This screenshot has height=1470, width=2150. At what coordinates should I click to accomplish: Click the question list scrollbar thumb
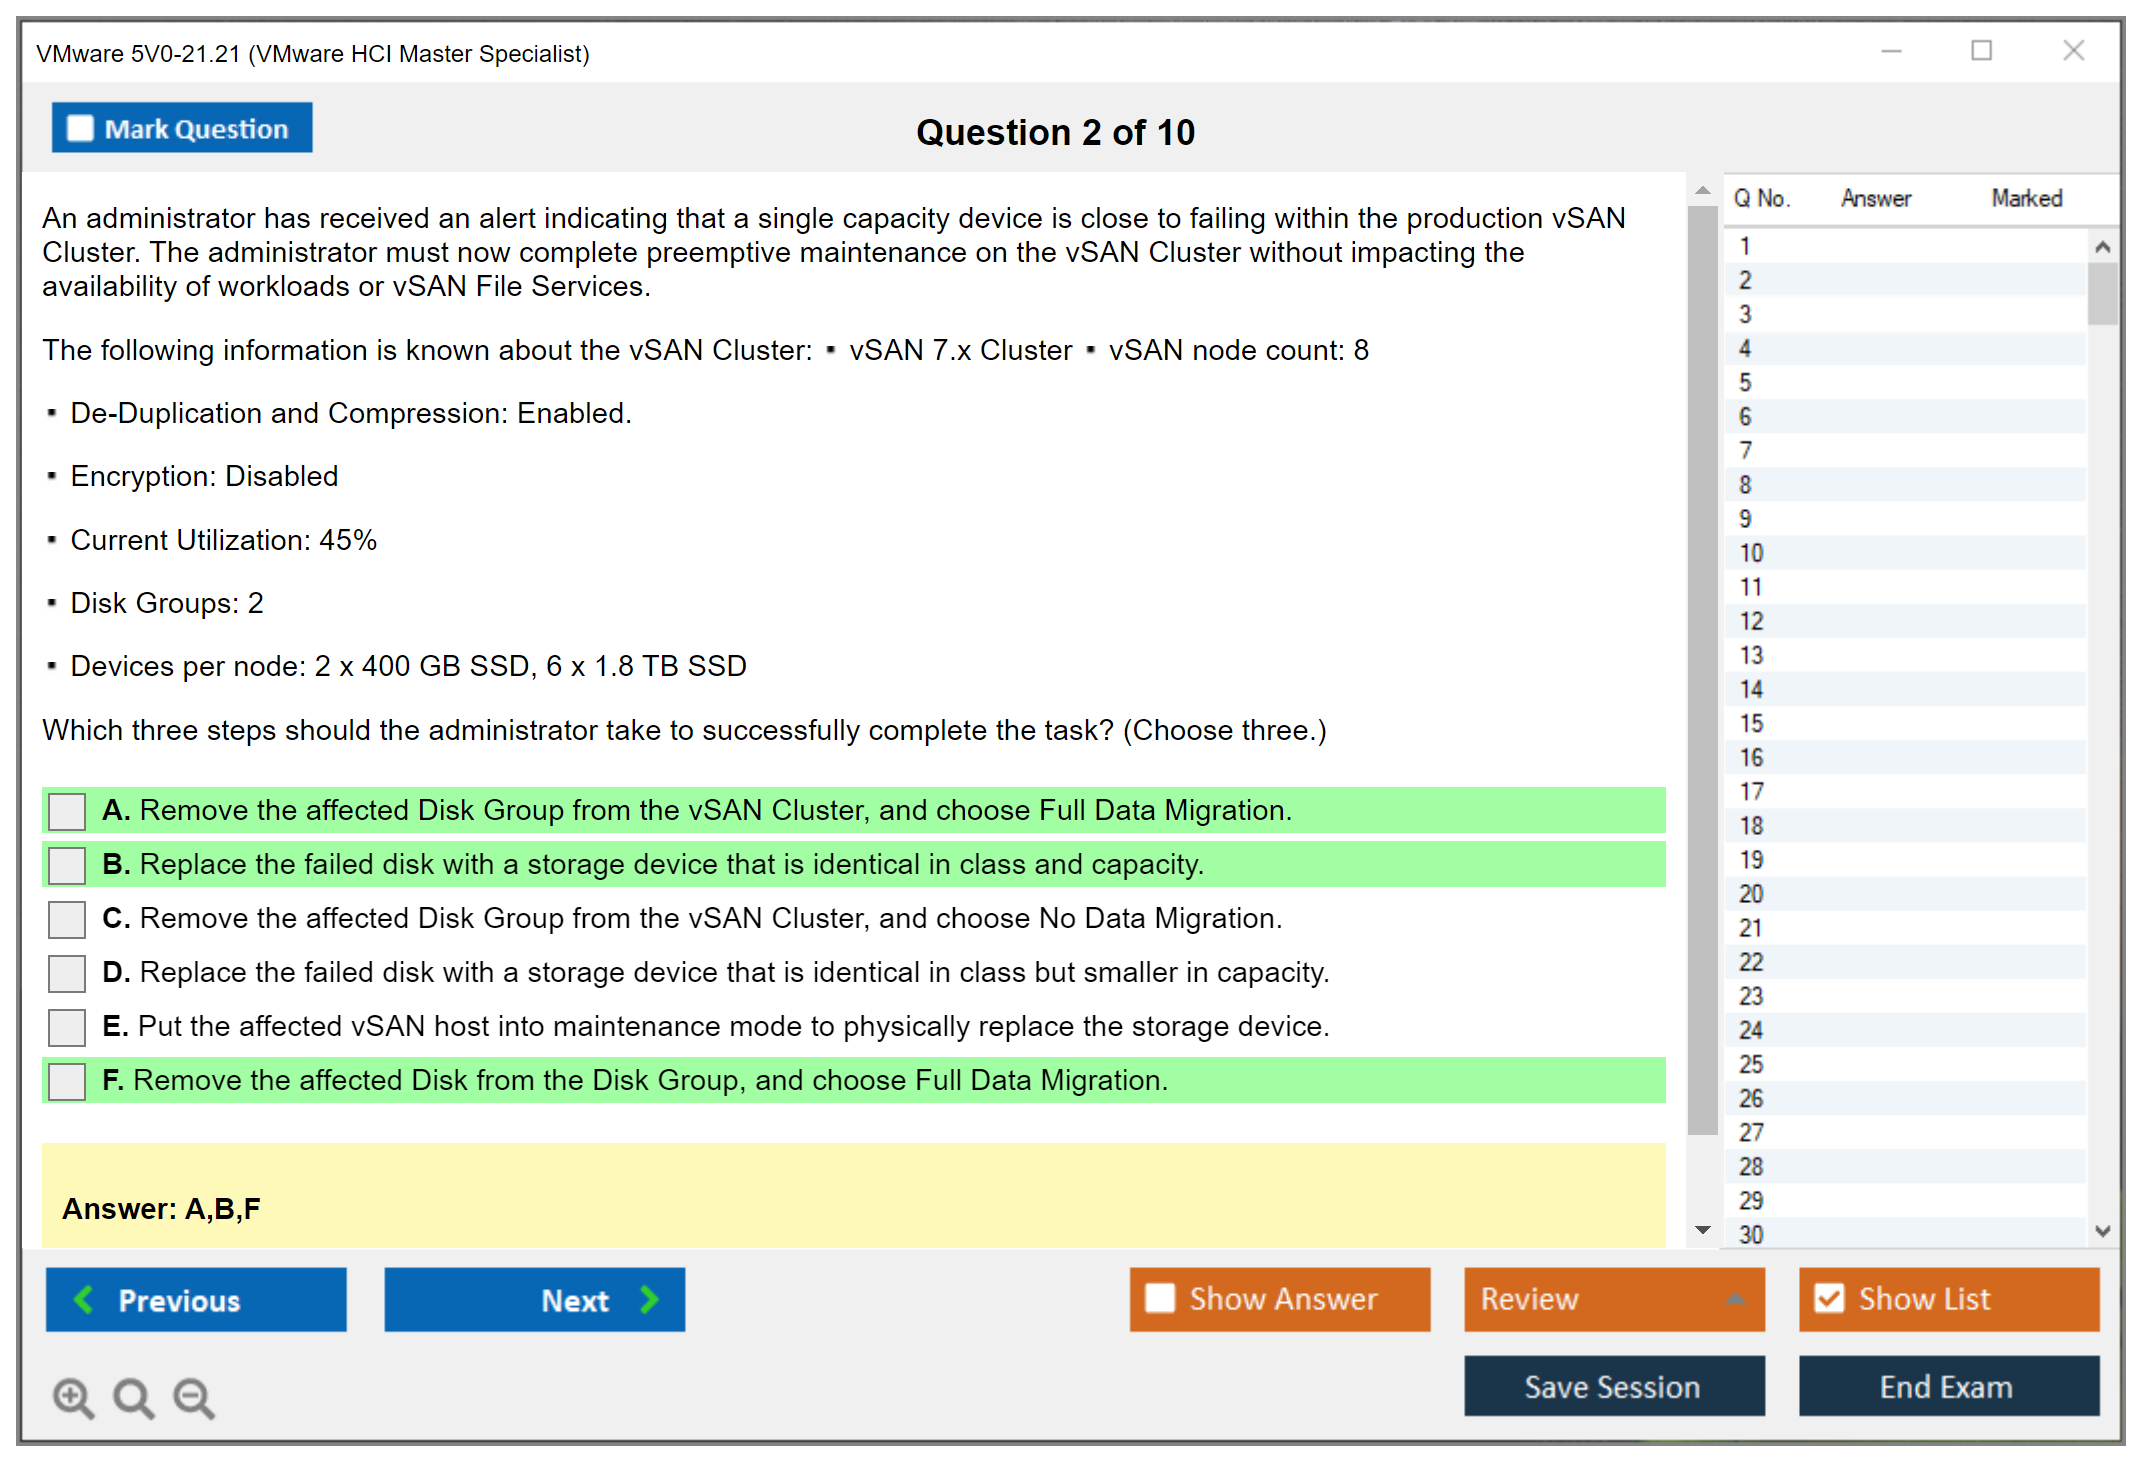(2101, 293)
